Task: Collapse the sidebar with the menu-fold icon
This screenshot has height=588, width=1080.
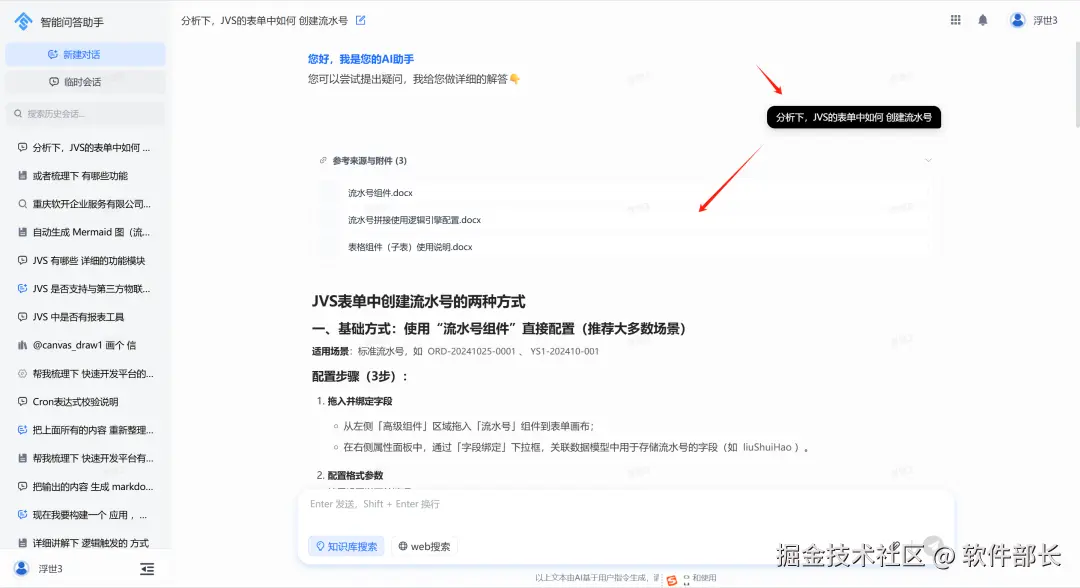Action: tap(147, 569)
